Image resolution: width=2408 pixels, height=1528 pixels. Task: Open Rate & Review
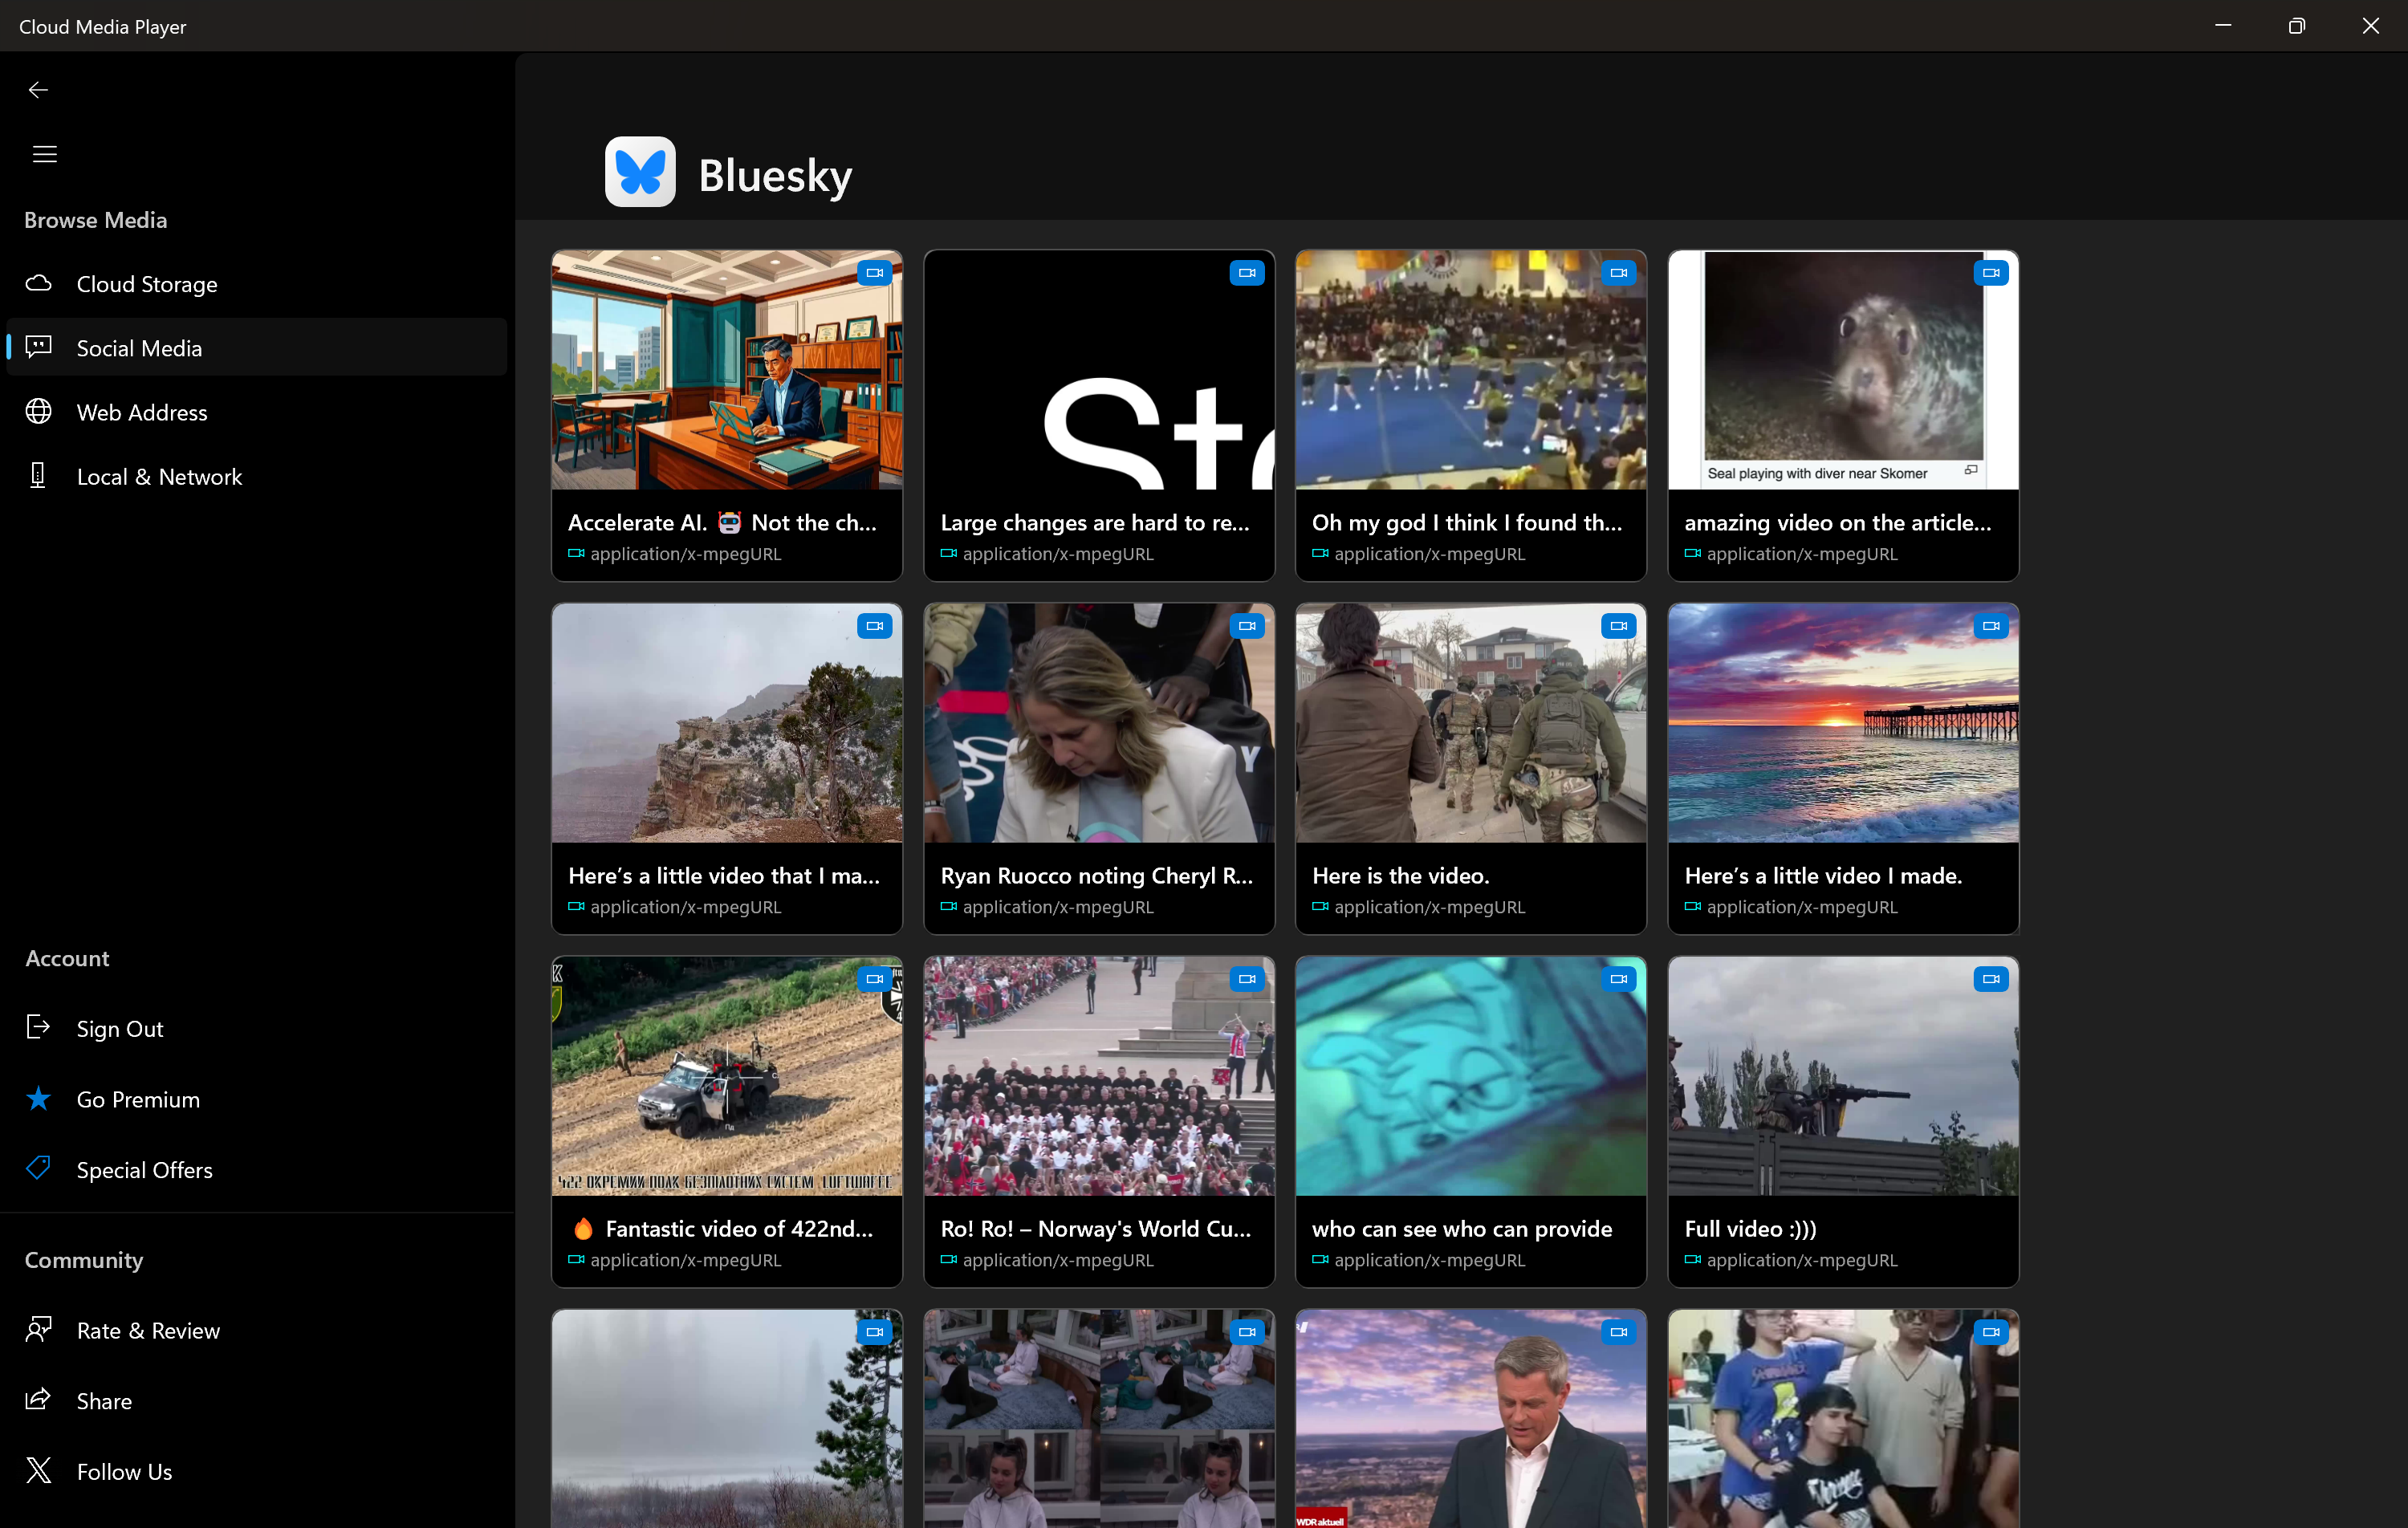[257, 1330]
